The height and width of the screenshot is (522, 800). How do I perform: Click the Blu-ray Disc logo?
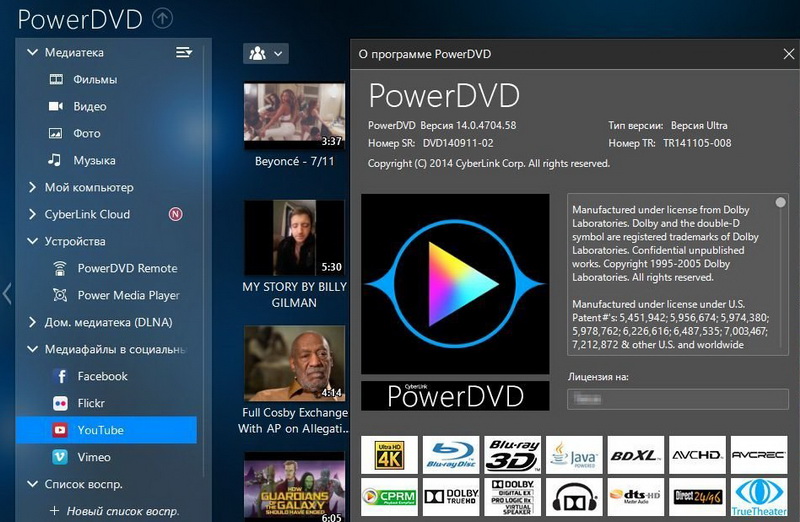pos(451,455)
